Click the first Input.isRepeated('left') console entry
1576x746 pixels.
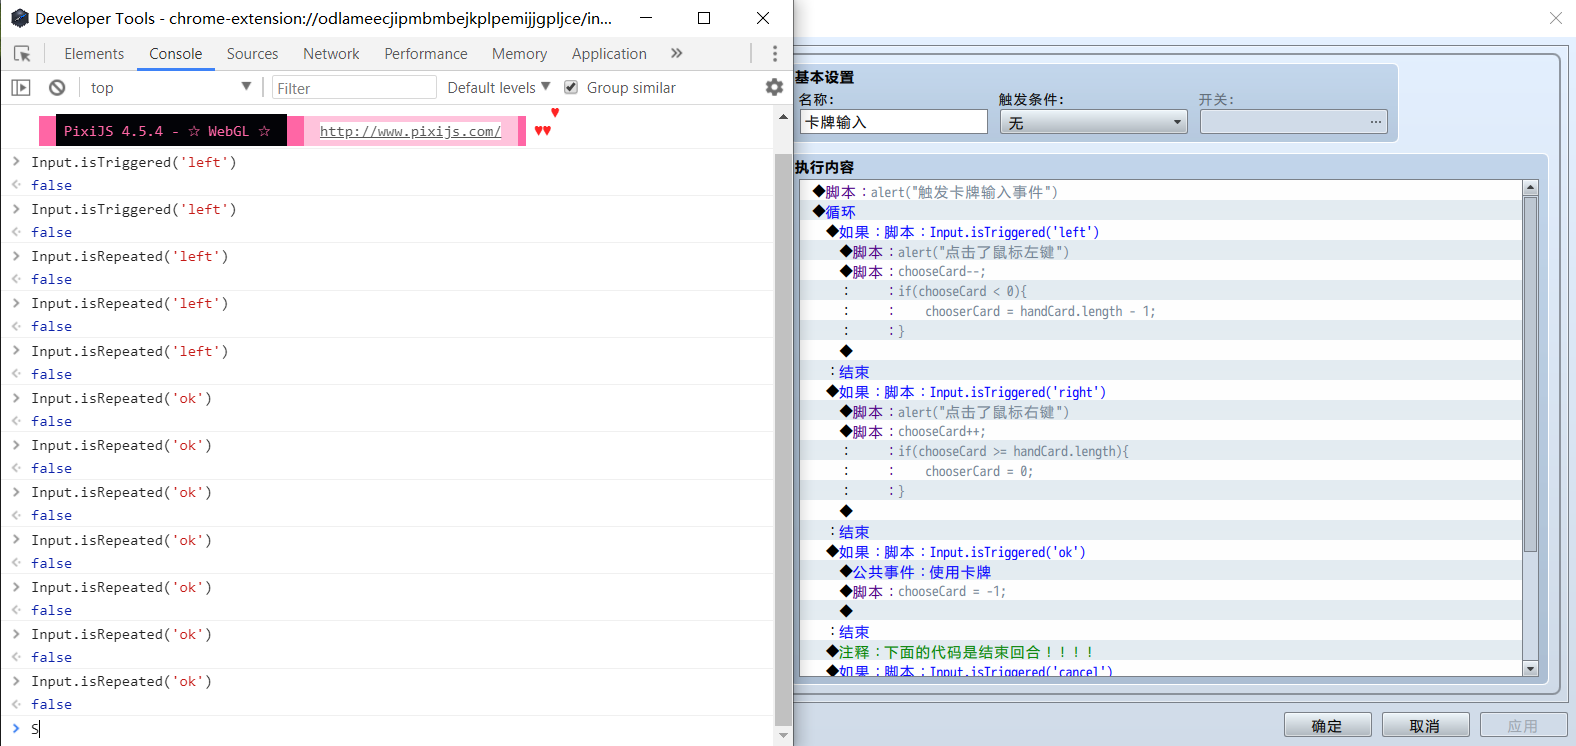click(130, 256)
